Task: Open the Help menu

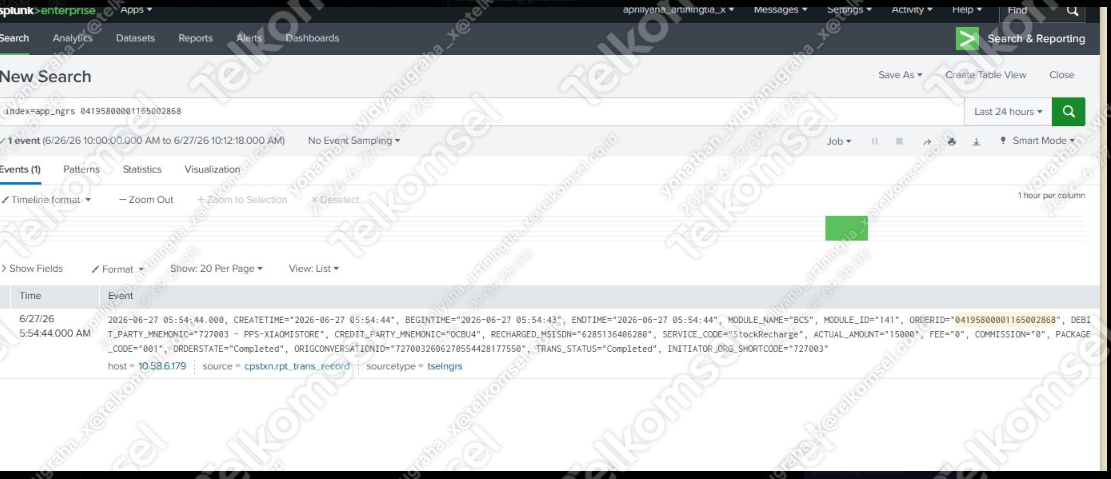Action: pyautogui.click(x=967, y=10)
